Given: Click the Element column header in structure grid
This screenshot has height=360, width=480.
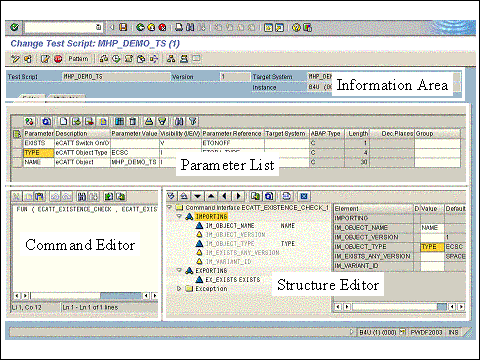Looking at the screenshot, I should pyautogui.click(x=373, y=209).
